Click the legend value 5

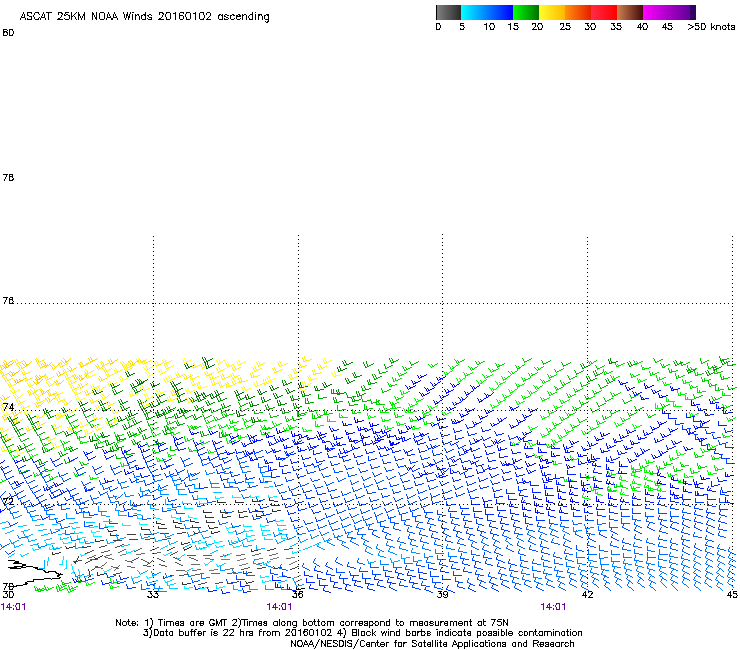462,27
